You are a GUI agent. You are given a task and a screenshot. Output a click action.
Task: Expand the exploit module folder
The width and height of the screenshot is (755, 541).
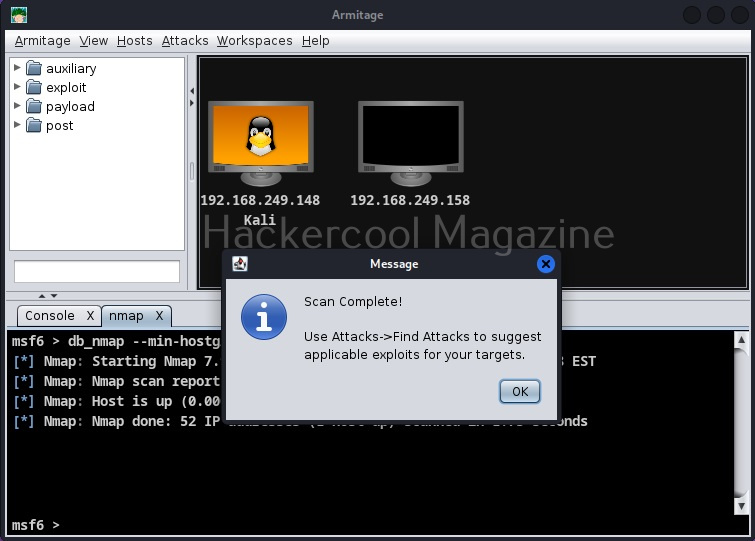pos(17,87)
